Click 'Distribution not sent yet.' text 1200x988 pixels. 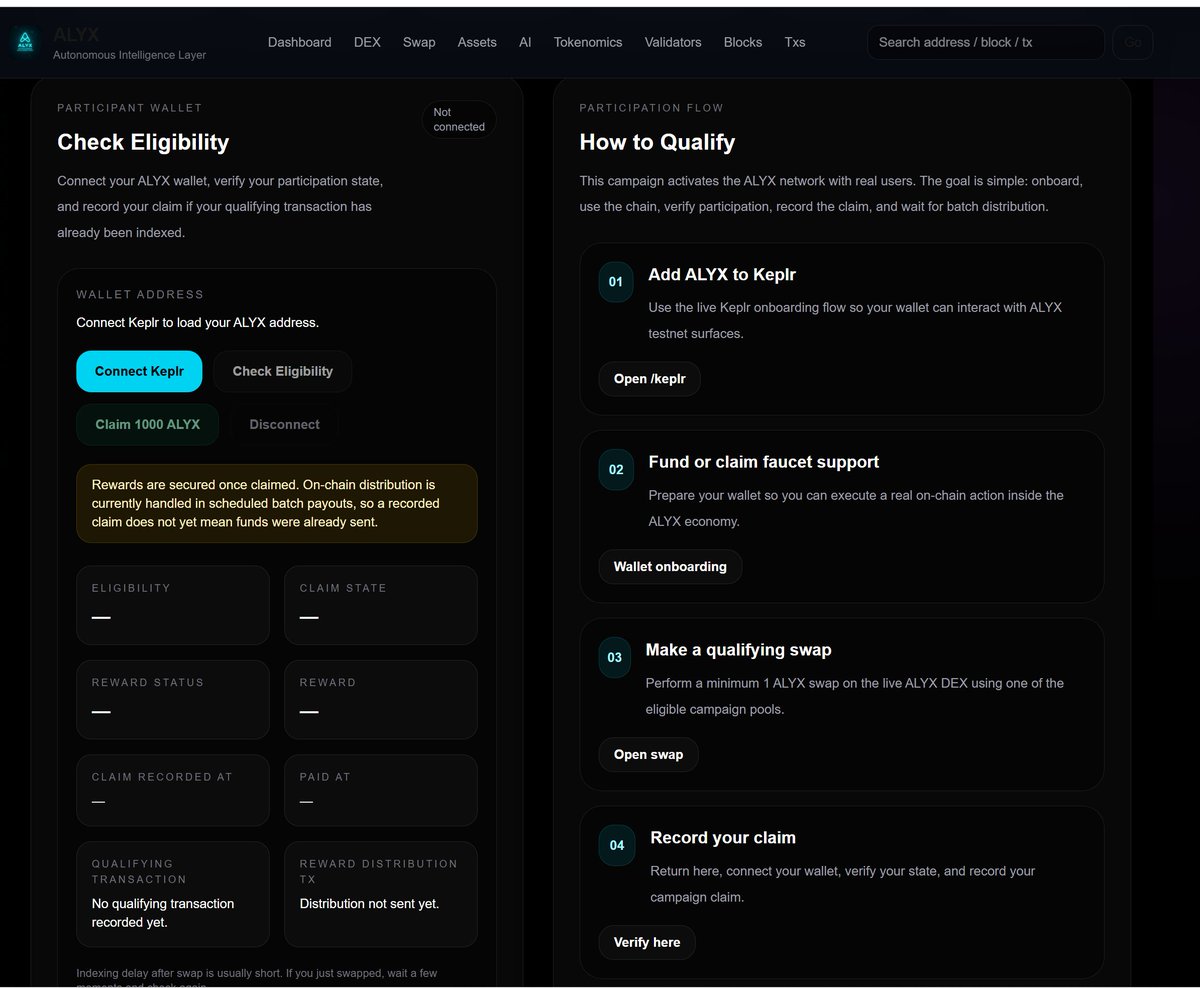369,903
